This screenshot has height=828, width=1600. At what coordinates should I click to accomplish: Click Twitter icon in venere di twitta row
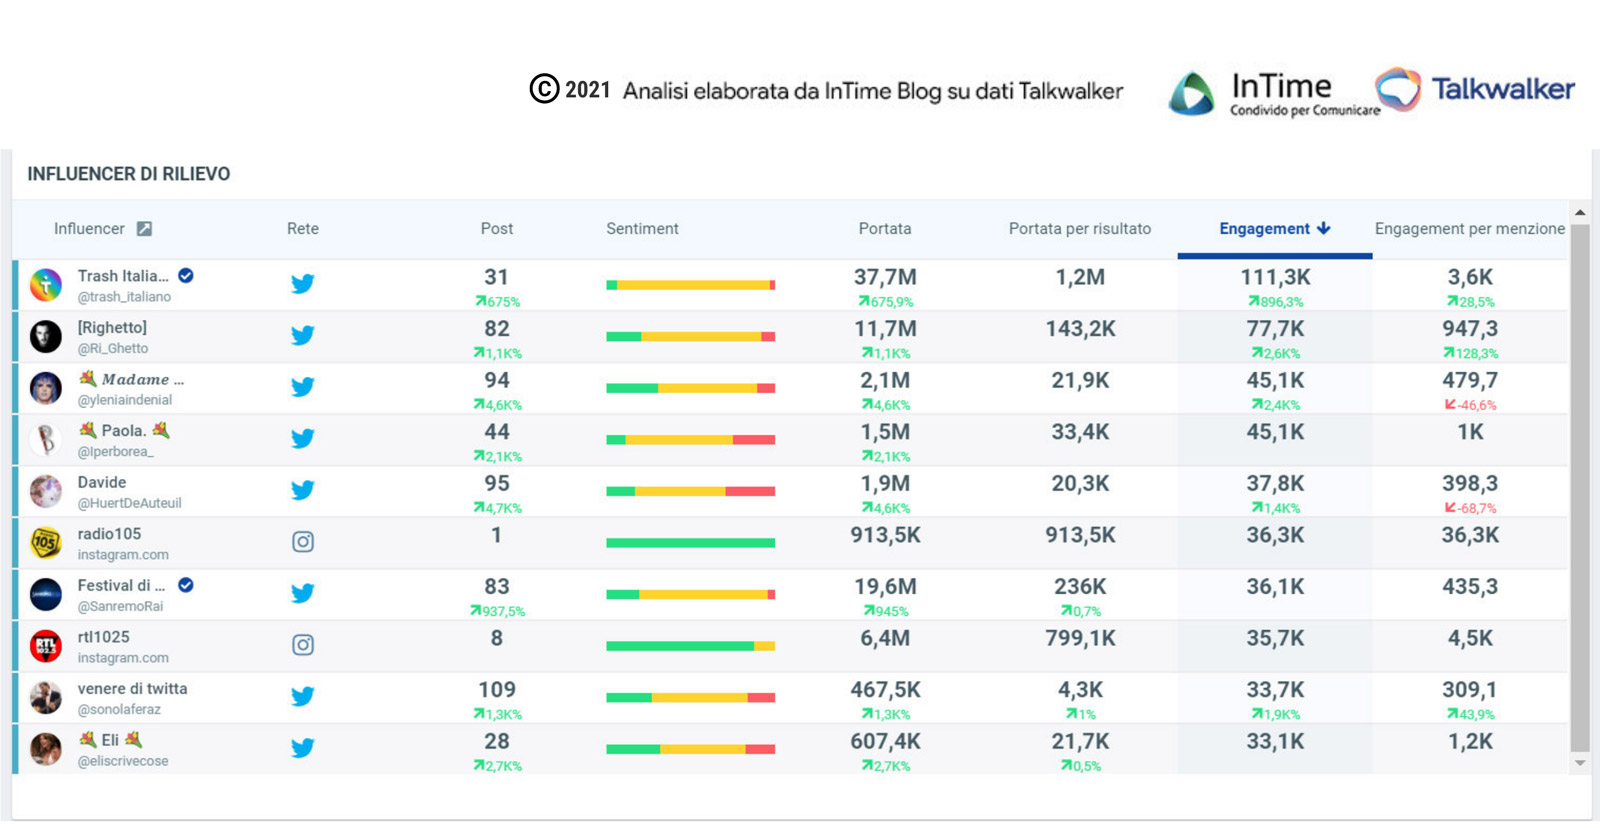(303, 696)
